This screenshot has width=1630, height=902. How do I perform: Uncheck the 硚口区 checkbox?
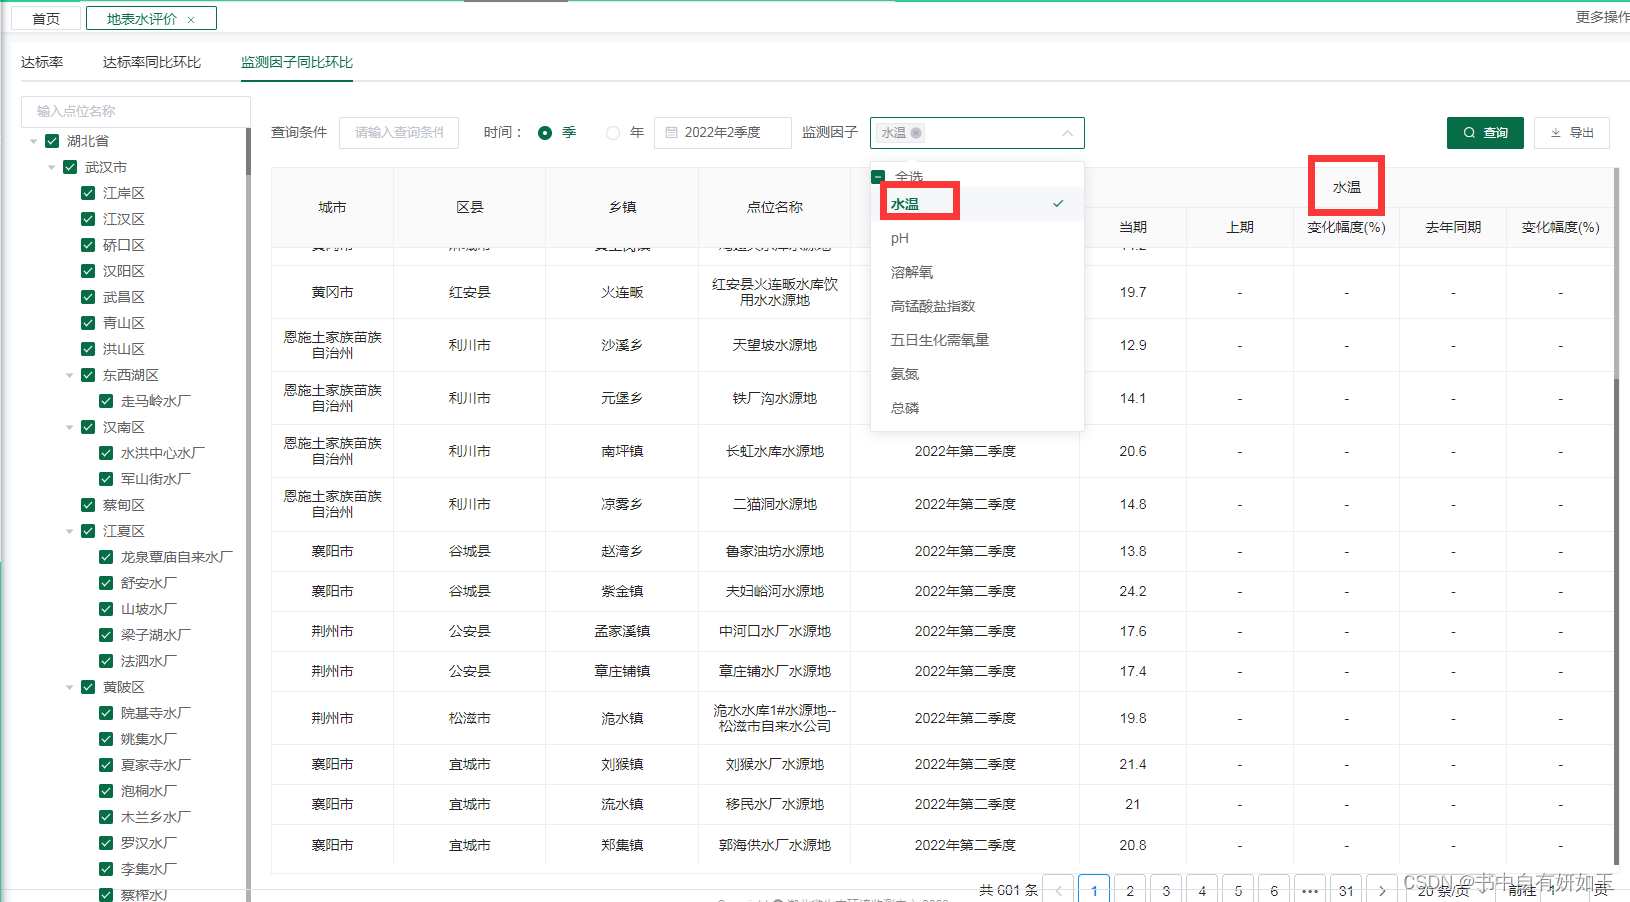pos(88,245)
